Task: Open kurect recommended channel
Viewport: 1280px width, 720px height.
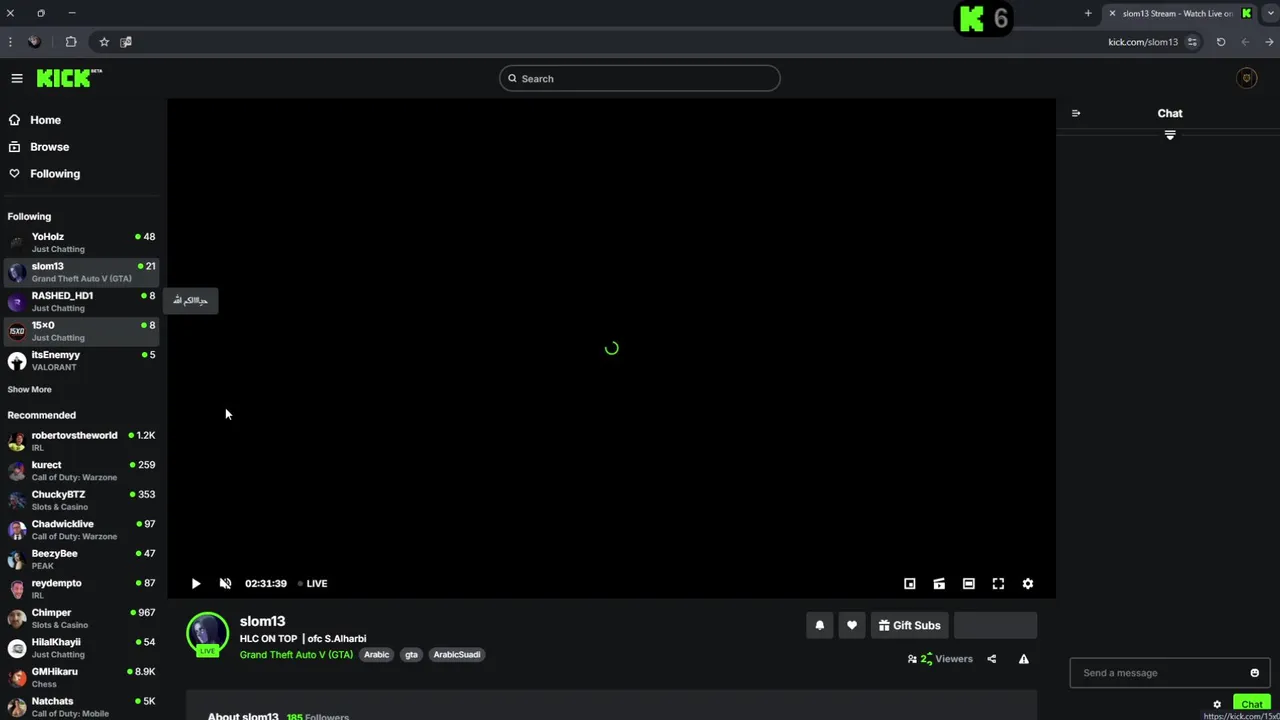Action: pos(82,470)
